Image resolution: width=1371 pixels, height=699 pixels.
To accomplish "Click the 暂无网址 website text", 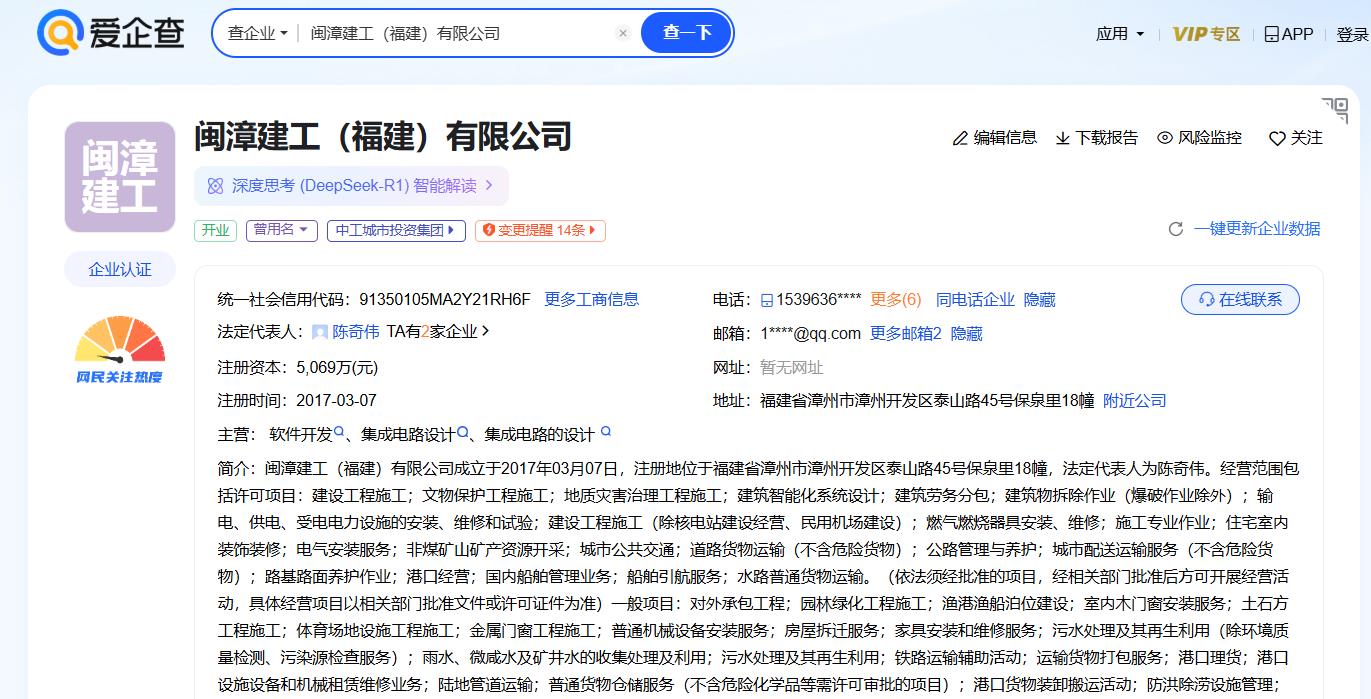I will (792, 368).
